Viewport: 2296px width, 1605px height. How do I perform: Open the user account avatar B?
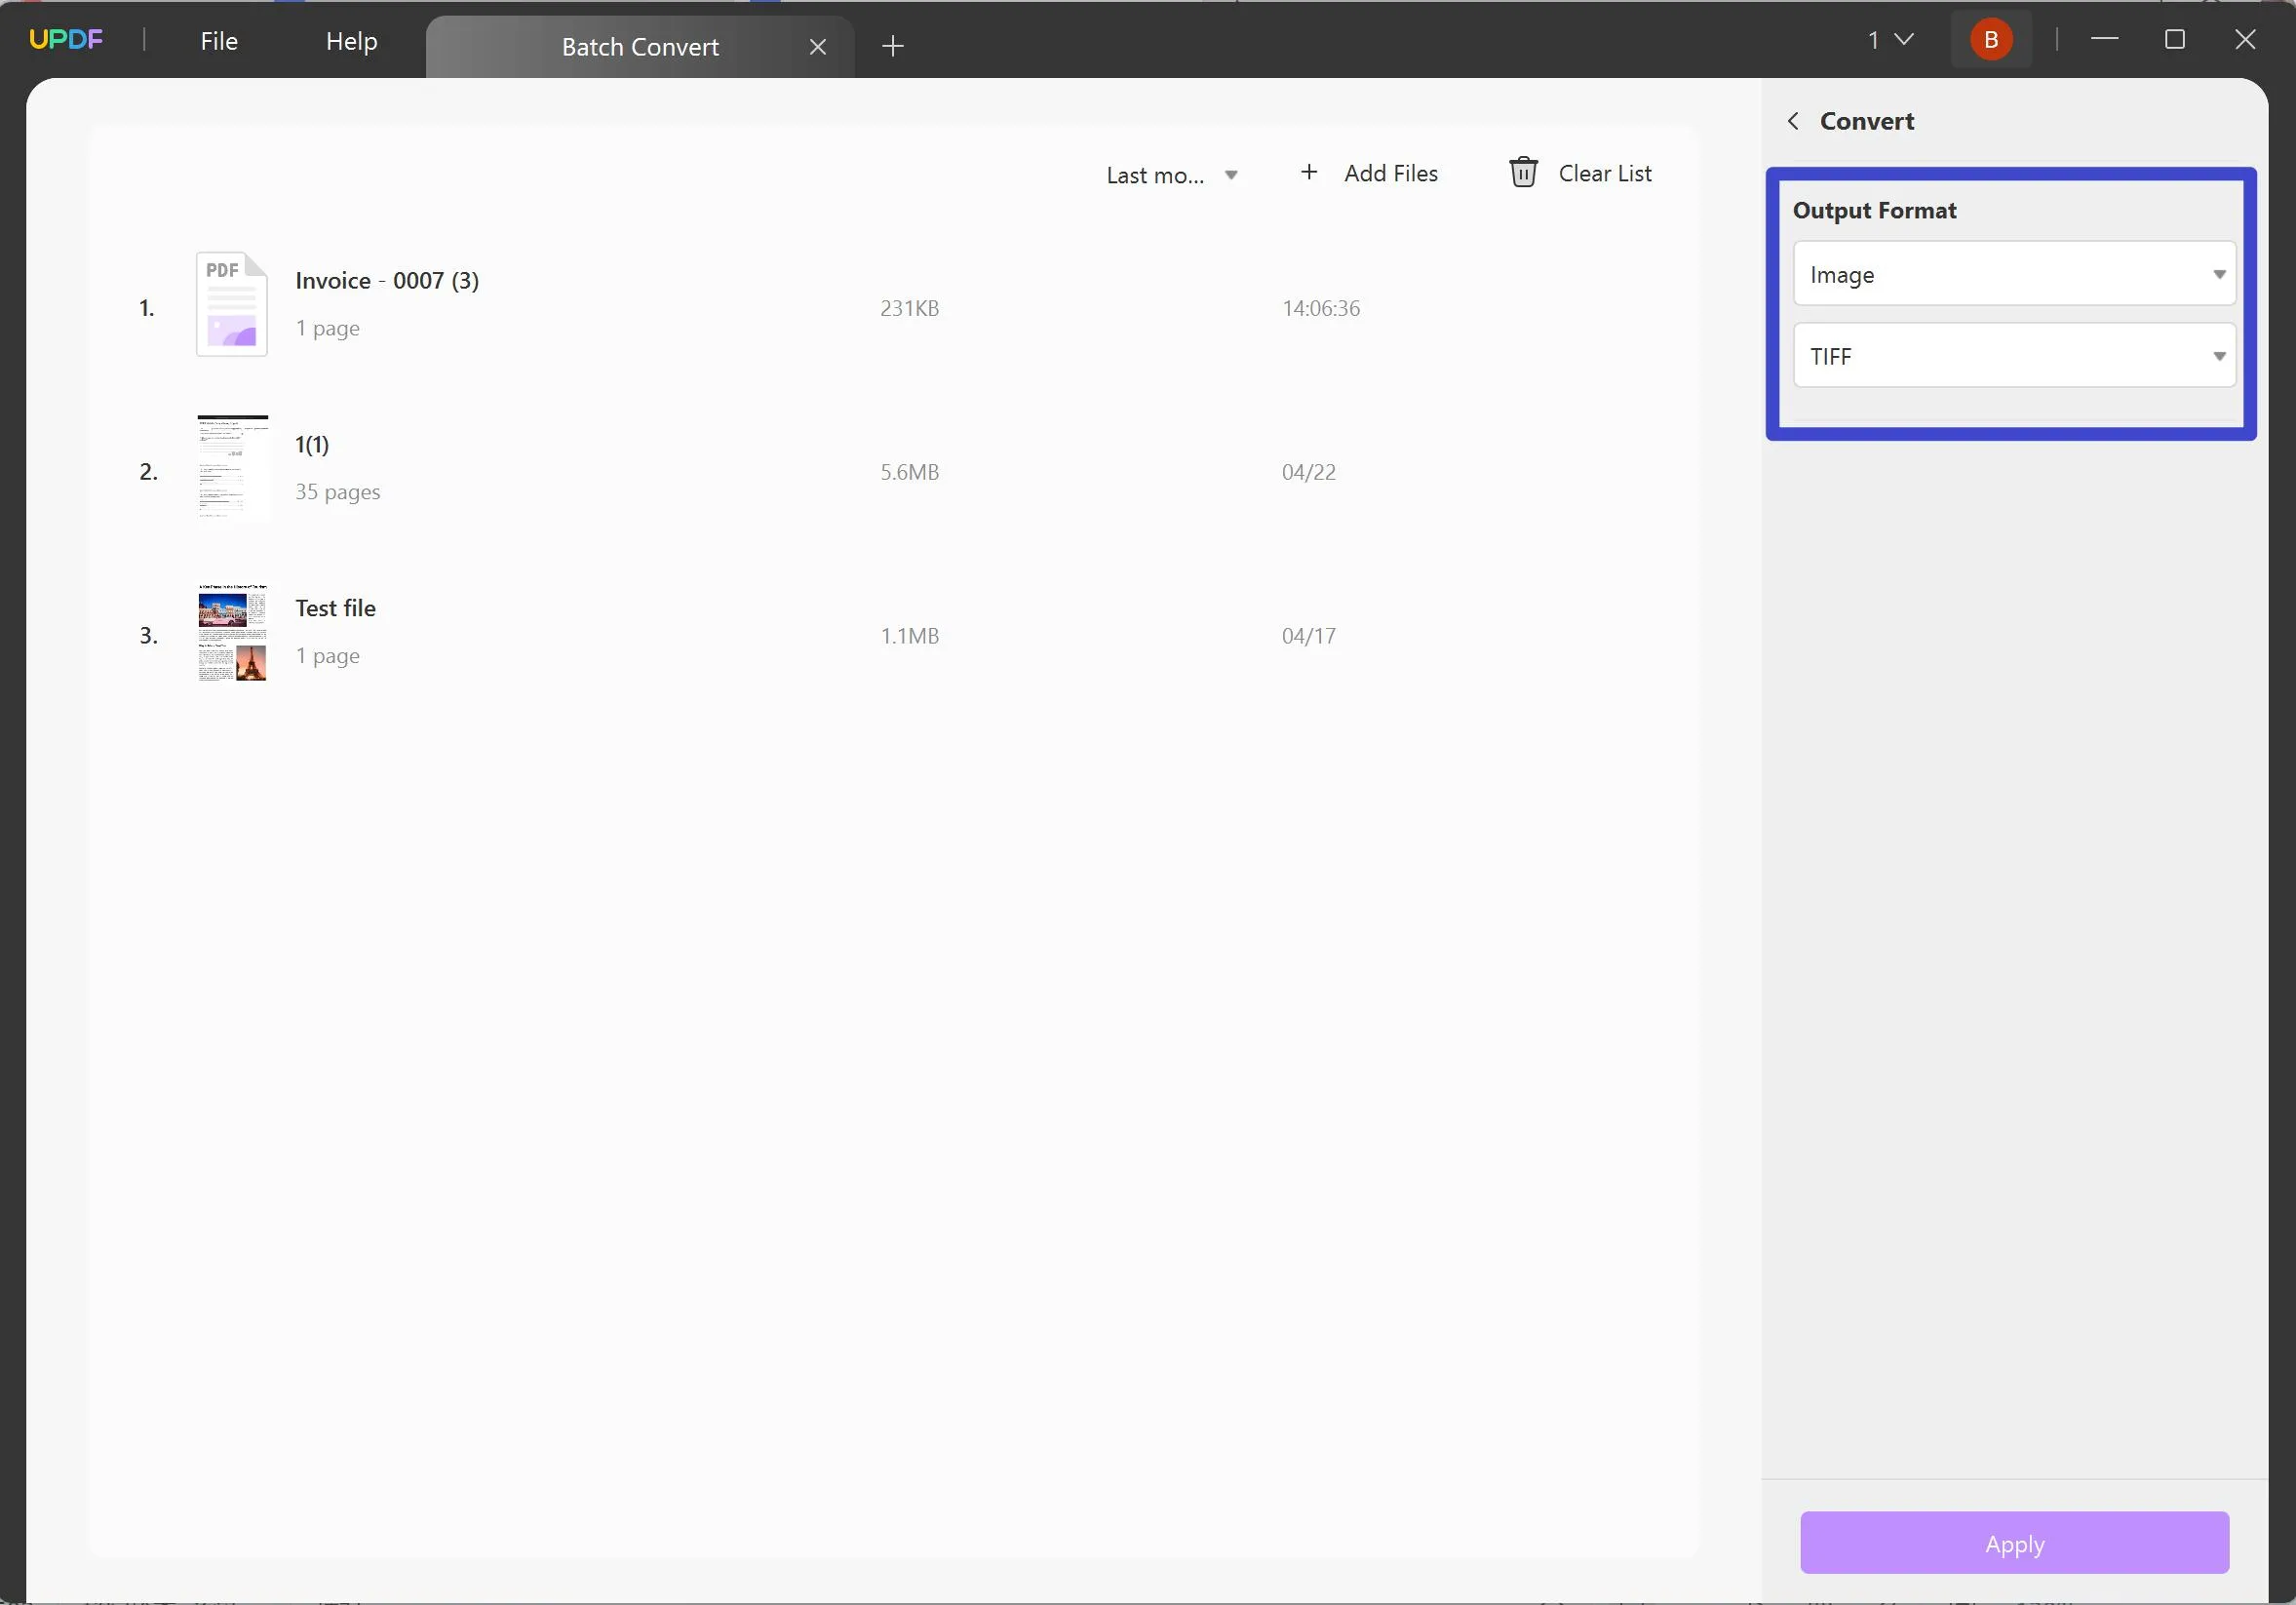point(1990,40)
